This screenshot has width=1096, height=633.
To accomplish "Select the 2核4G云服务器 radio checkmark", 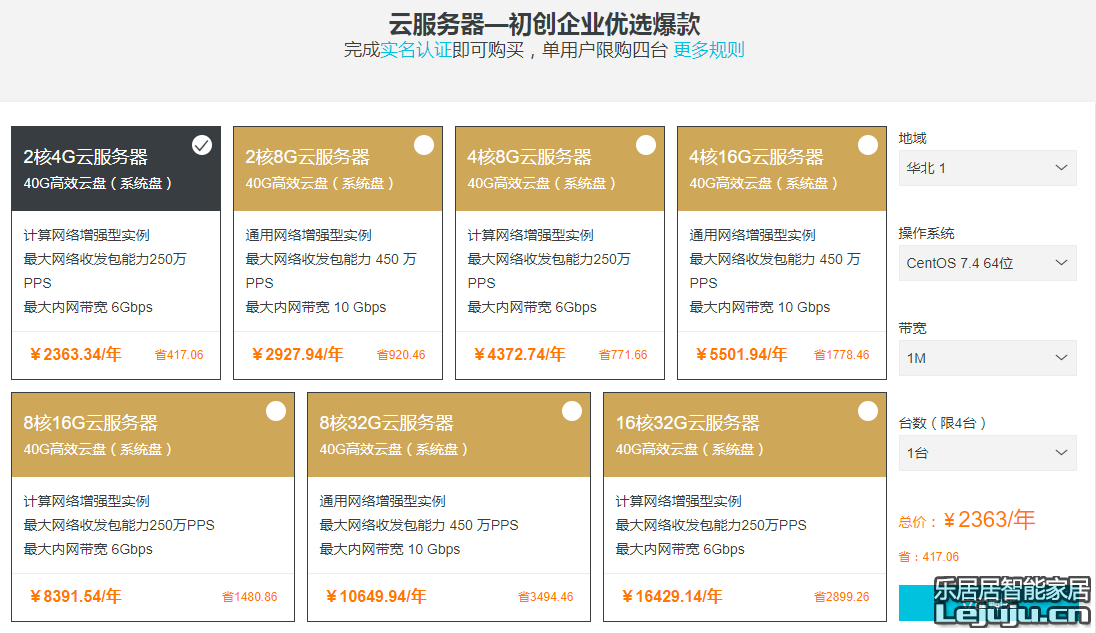I will 201,145.
